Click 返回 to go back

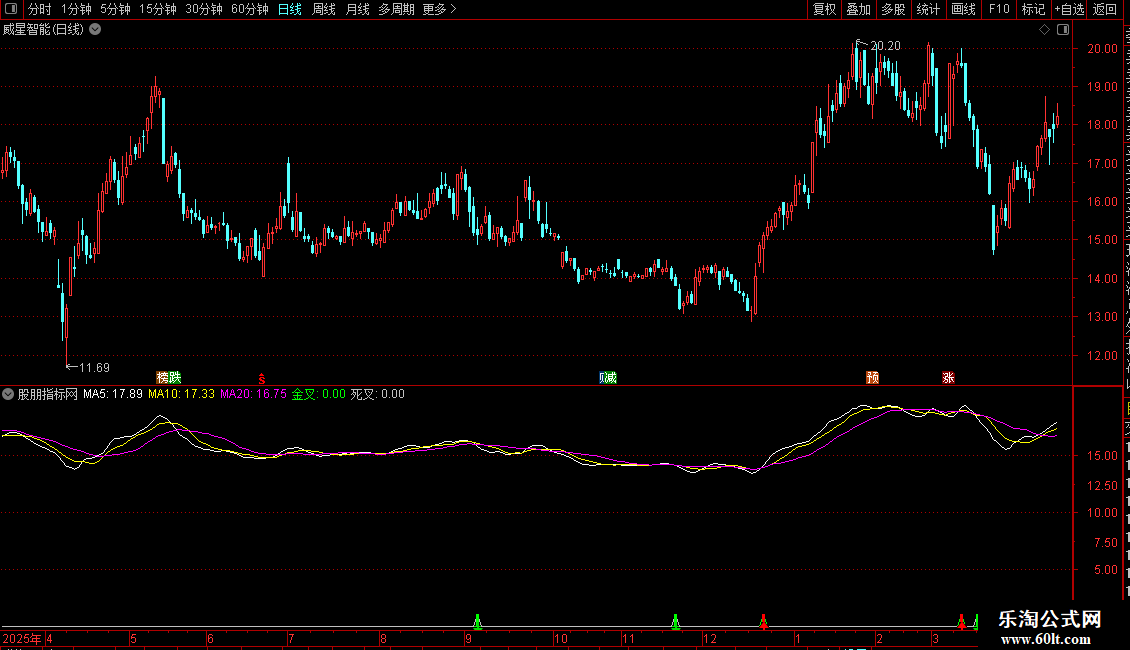click(x=1105, y=9)
